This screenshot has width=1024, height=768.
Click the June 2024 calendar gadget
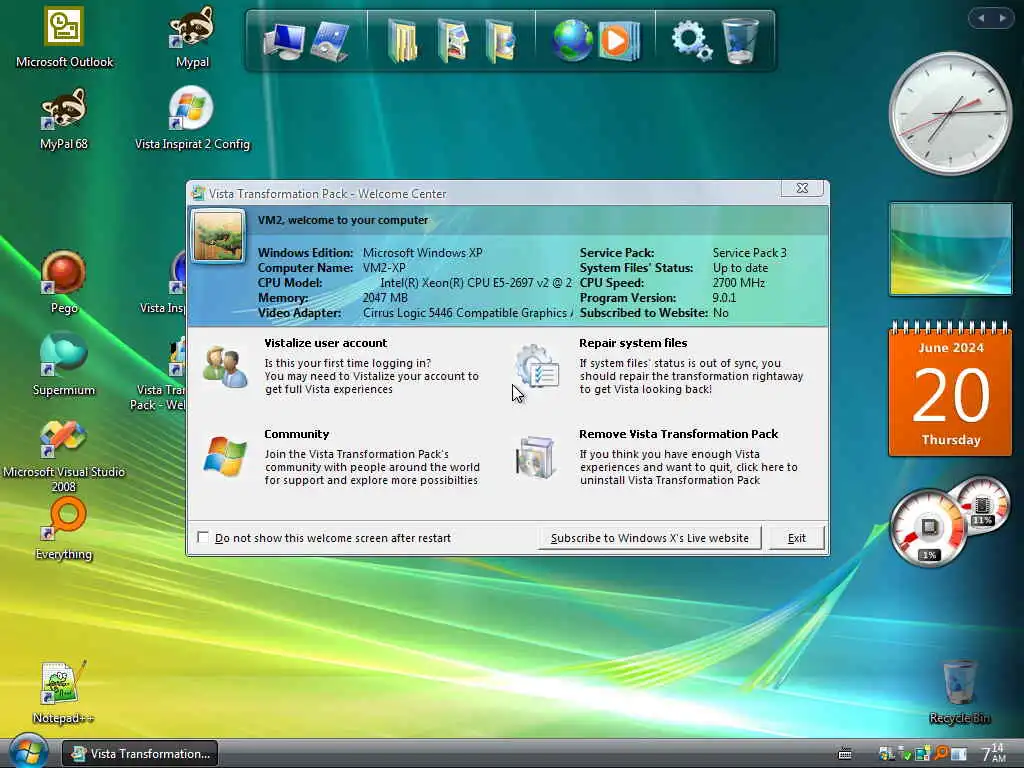pyautogui.click(x=950, y=389)
